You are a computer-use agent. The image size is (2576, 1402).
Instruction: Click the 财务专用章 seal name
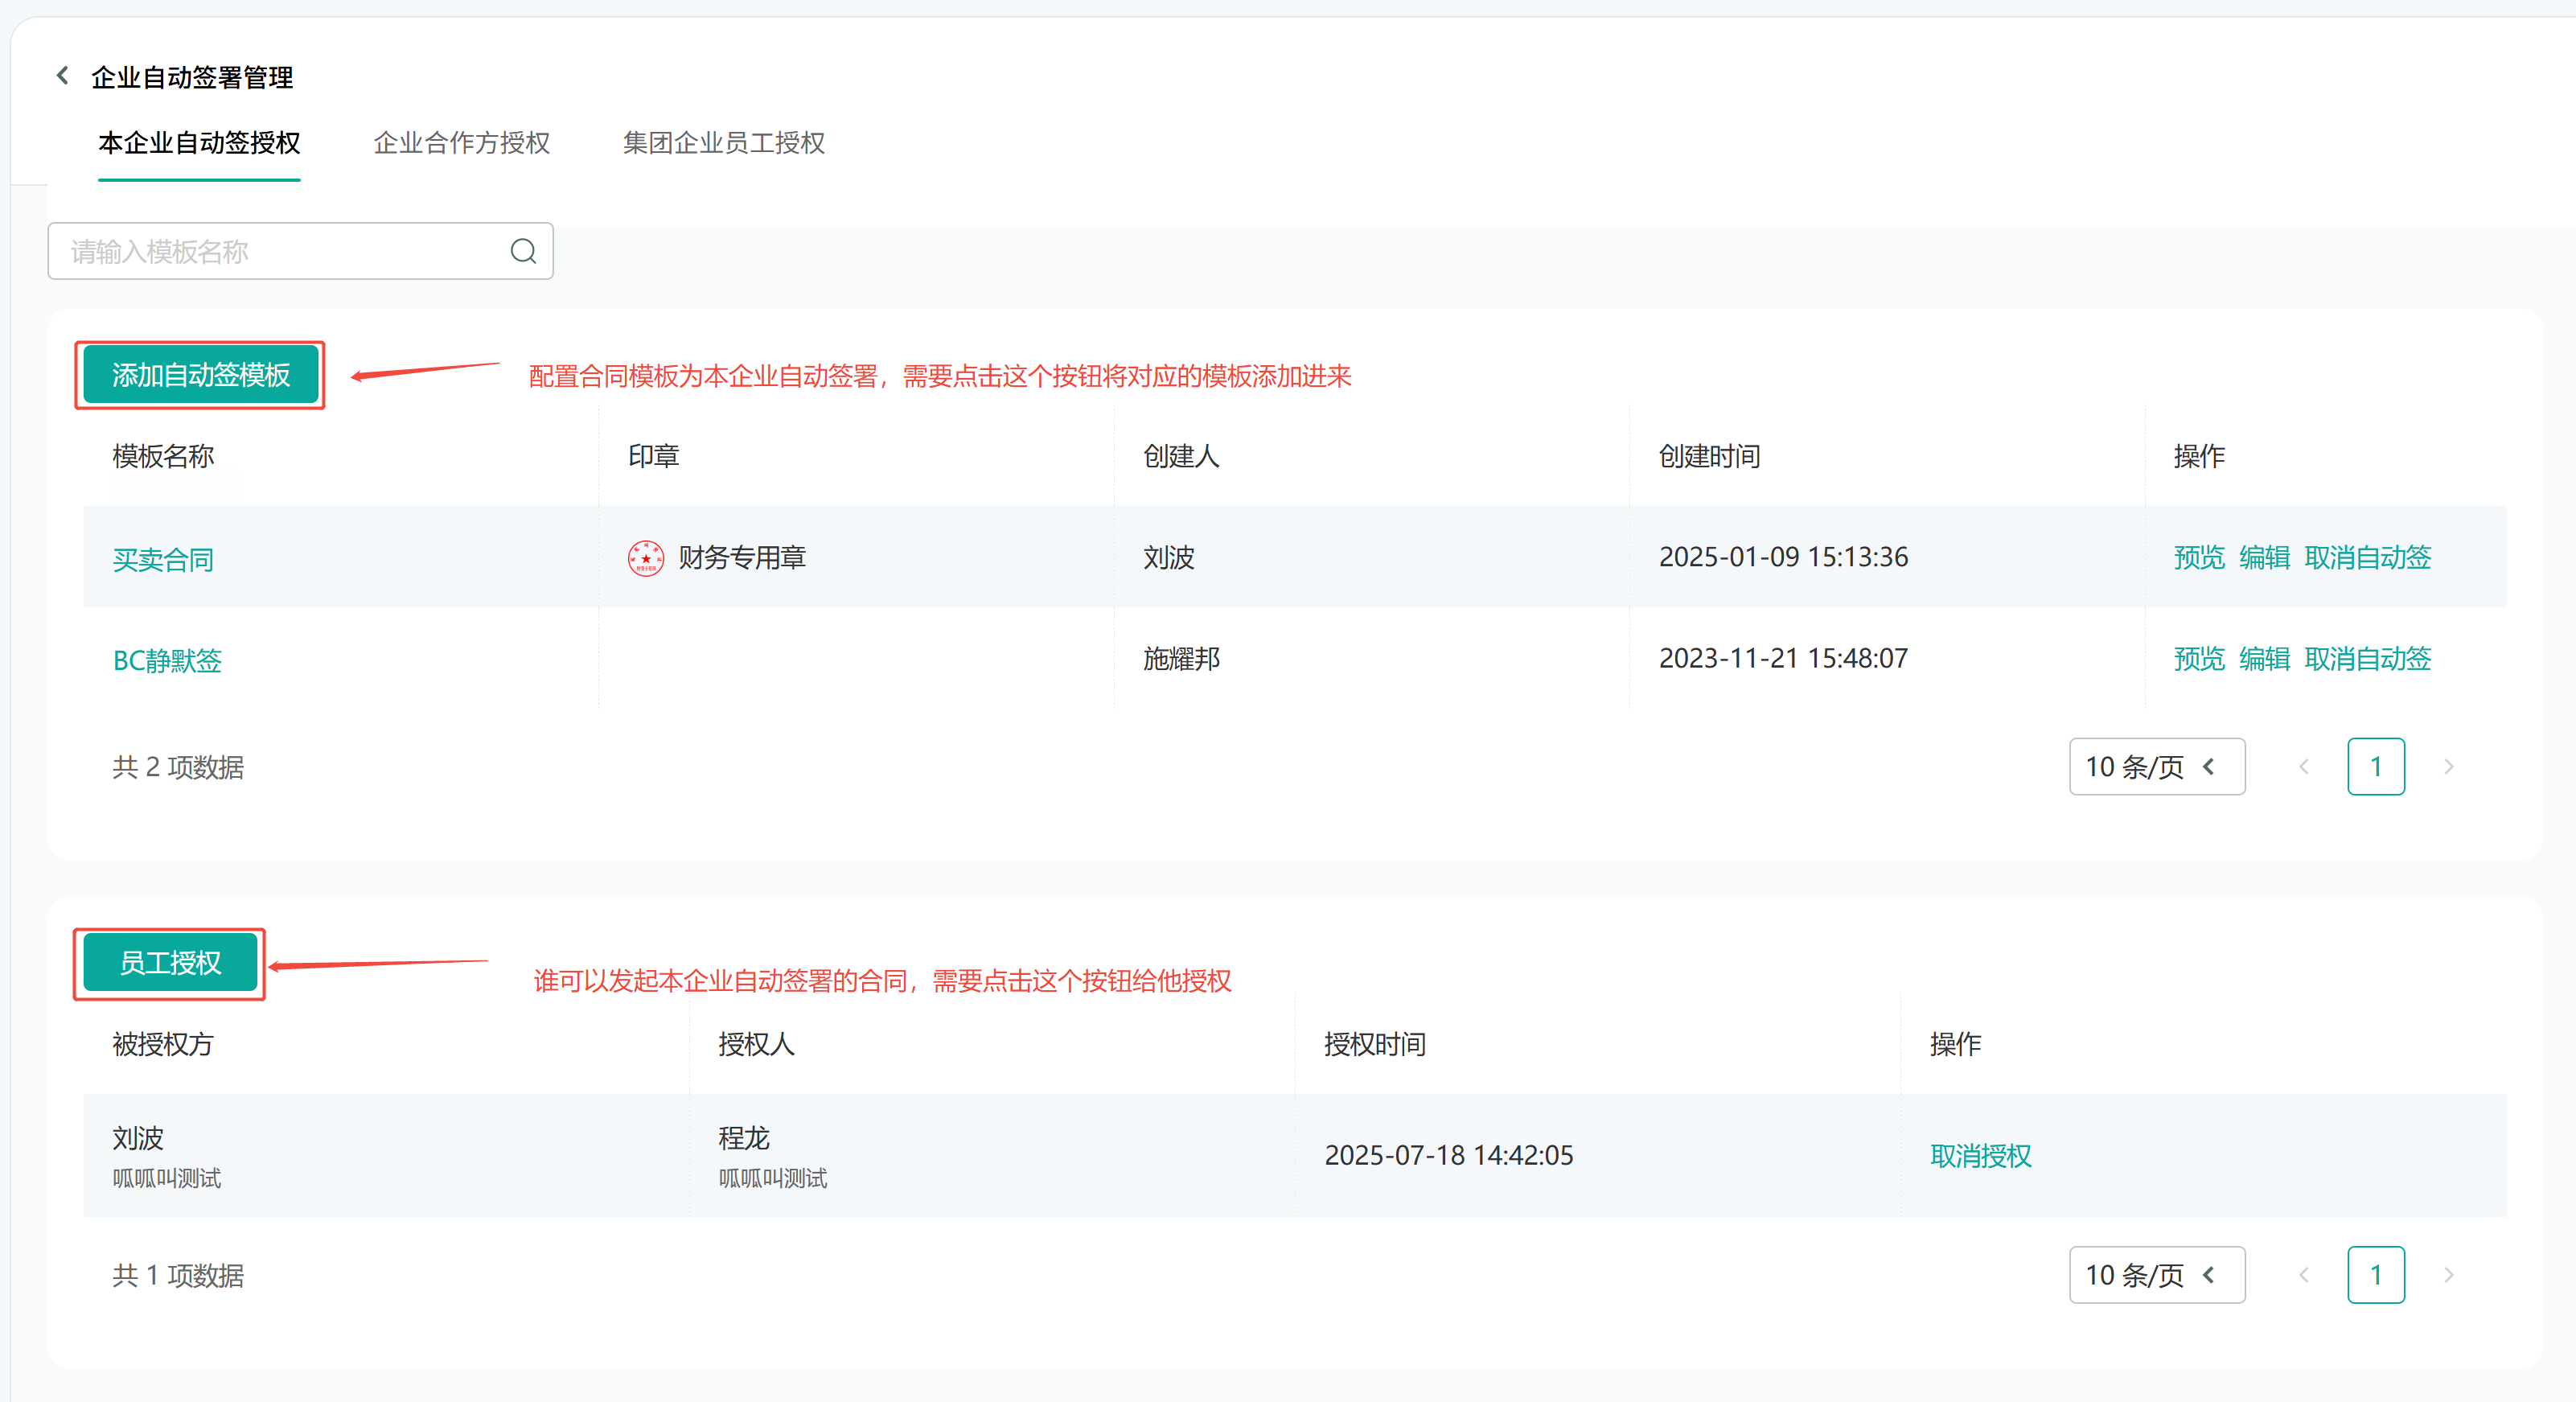[x=742, y=558]
